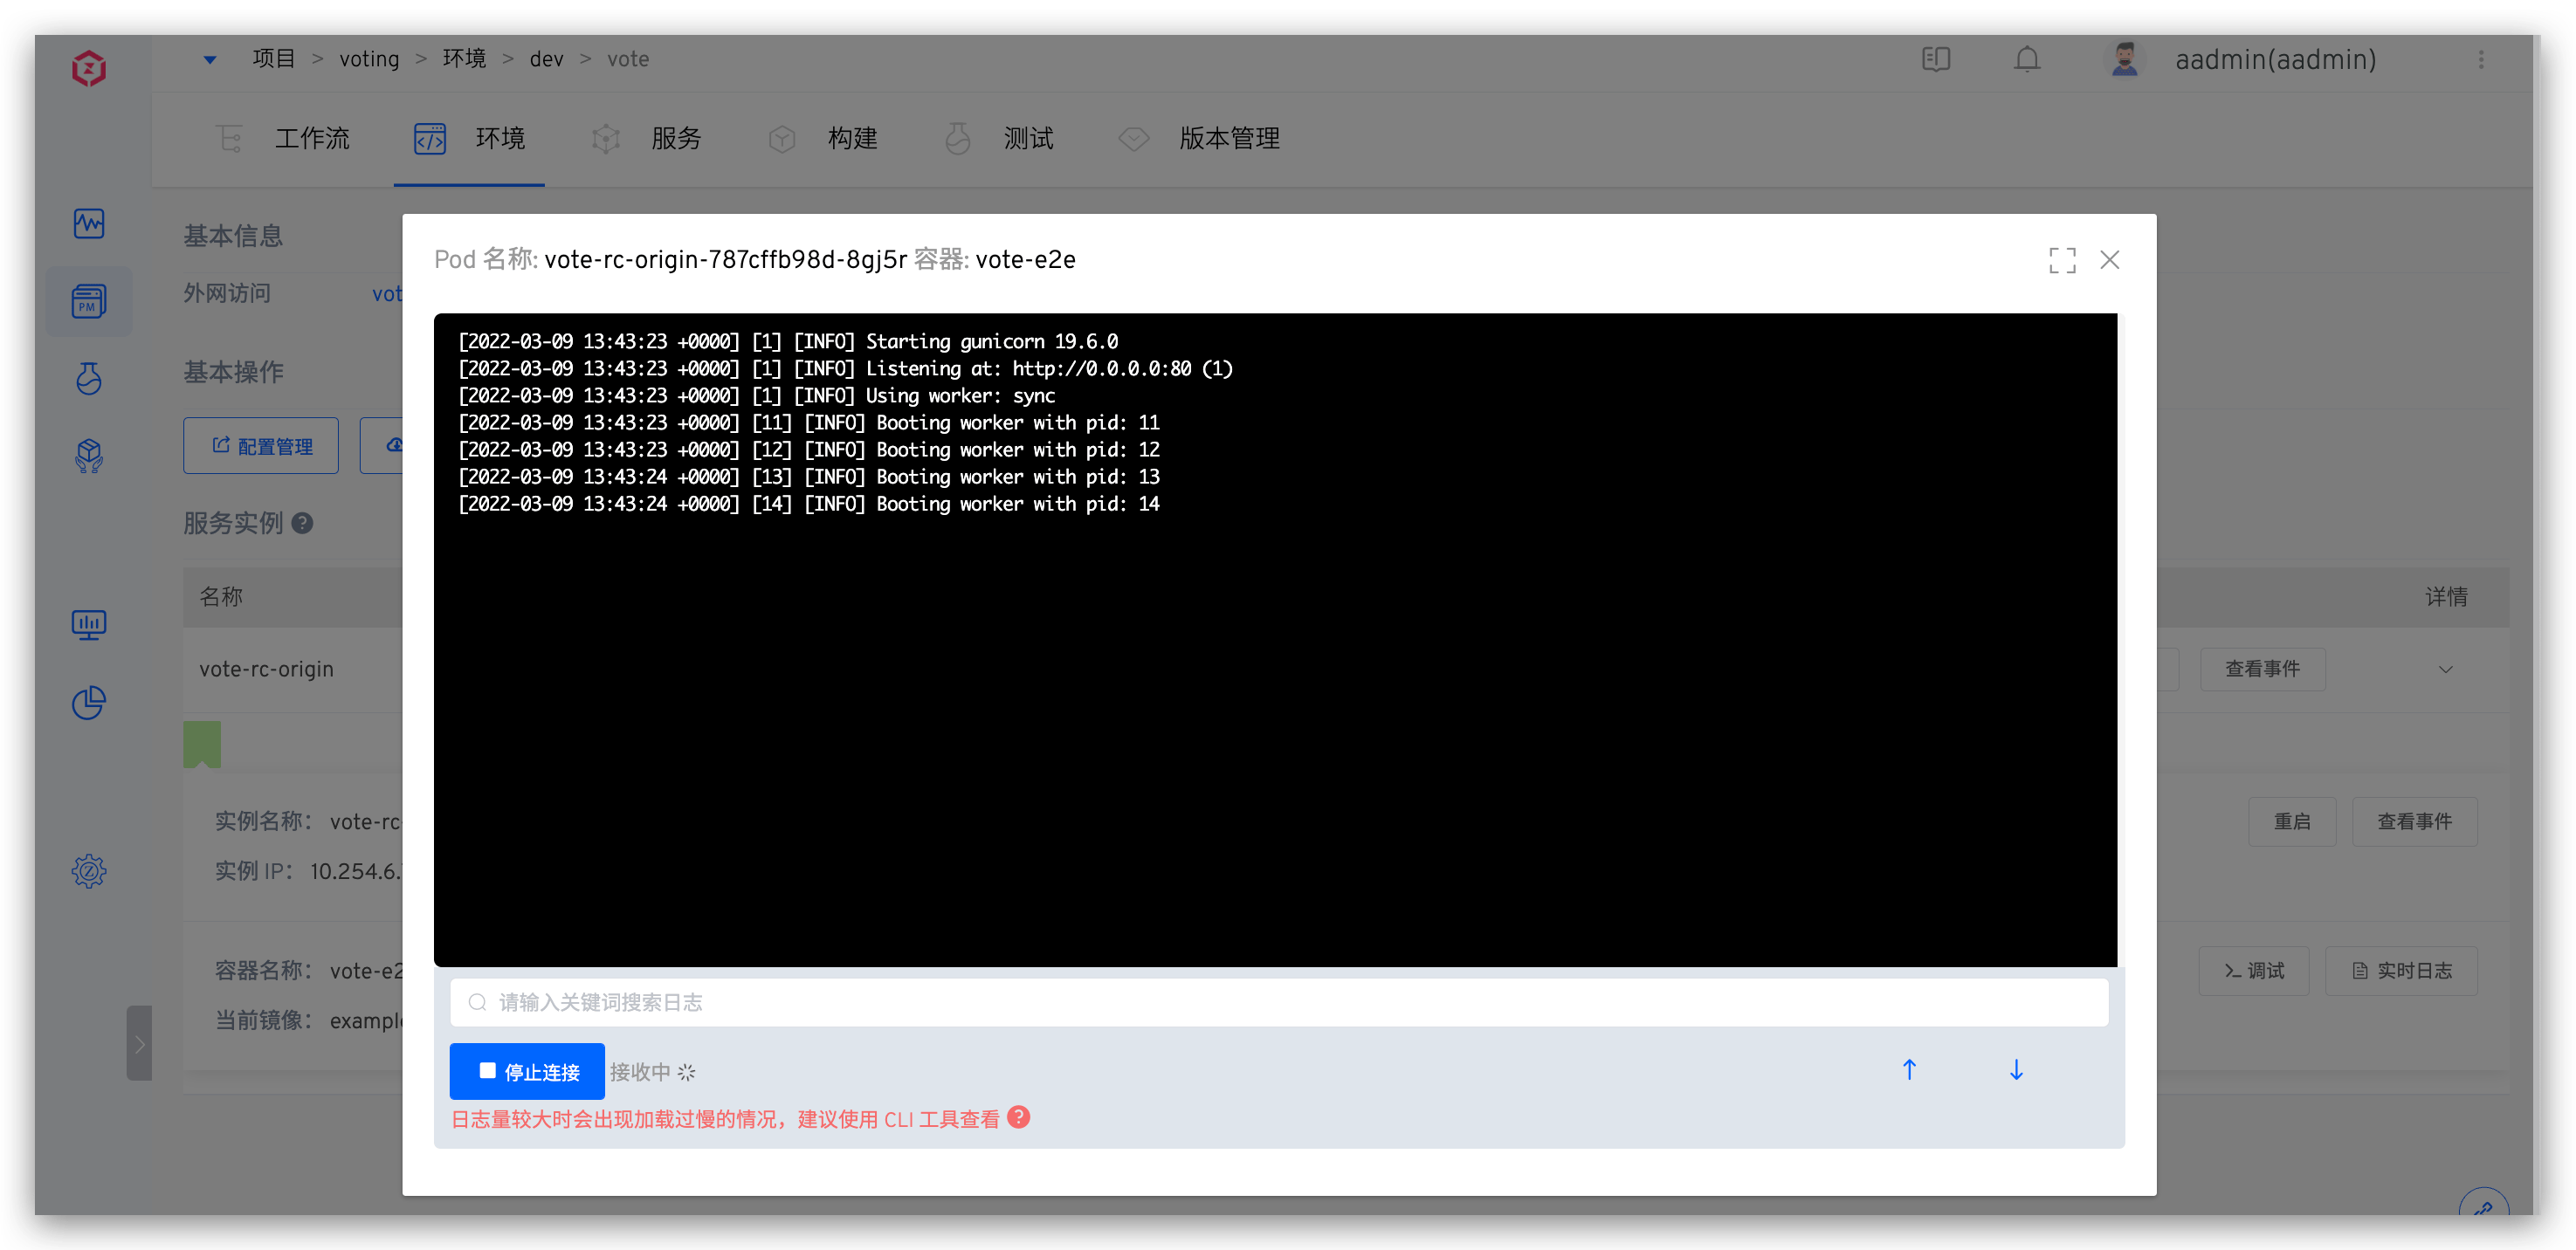Open the pie chart reports sidebar icon
Screen dimensions: 2576x1250
click(89, 703)
